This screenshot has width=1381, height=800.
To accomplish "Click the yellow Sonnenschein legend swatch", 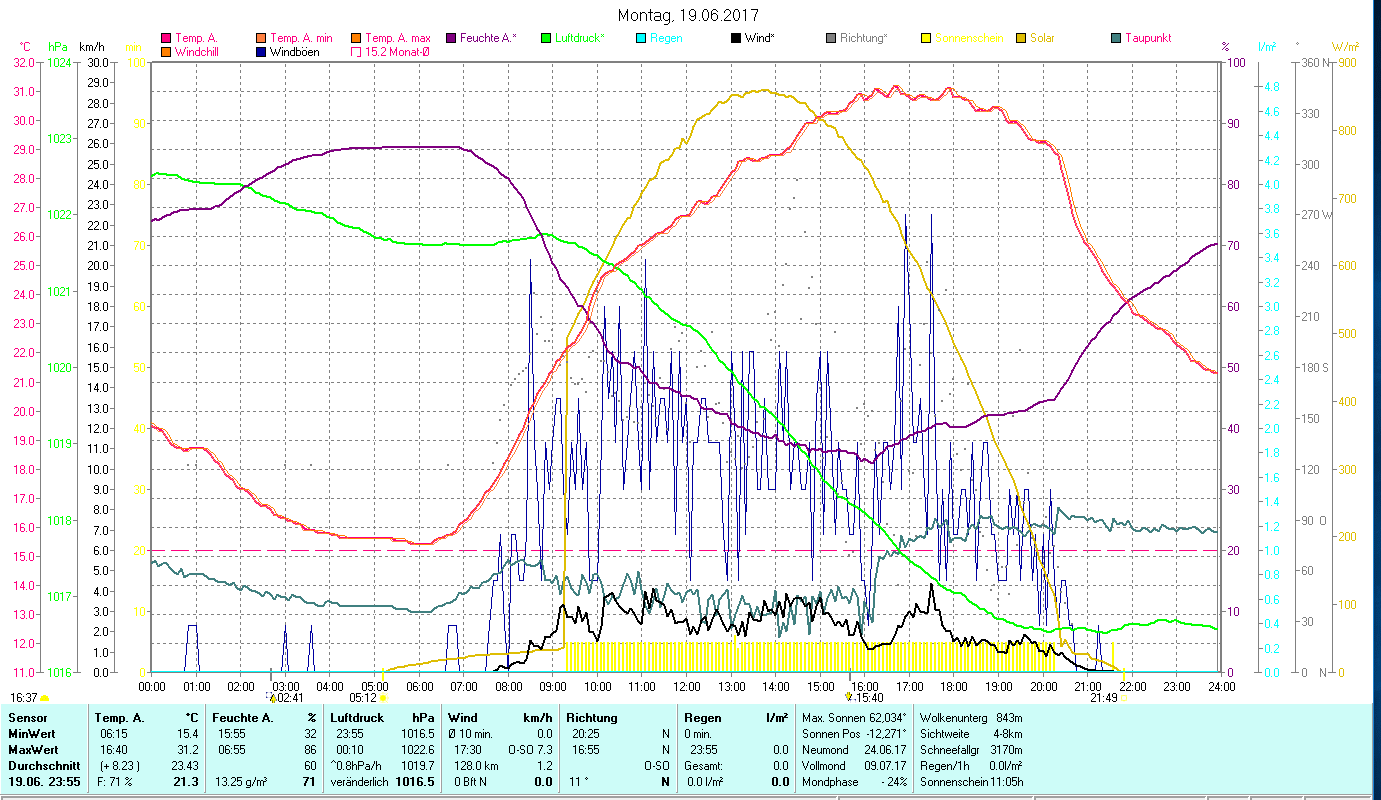I will [x=925, y=38].
